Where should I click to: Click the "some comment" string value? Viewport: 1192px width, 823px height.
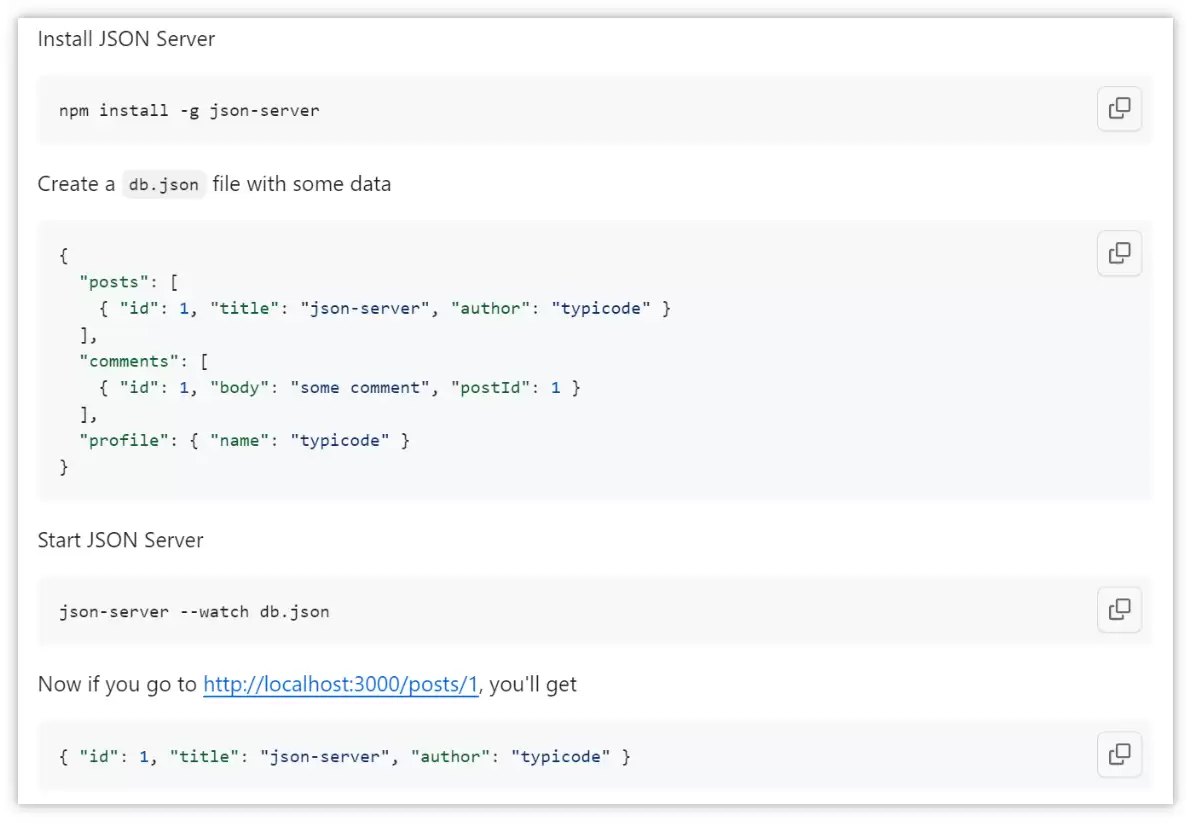click(360, 388)
